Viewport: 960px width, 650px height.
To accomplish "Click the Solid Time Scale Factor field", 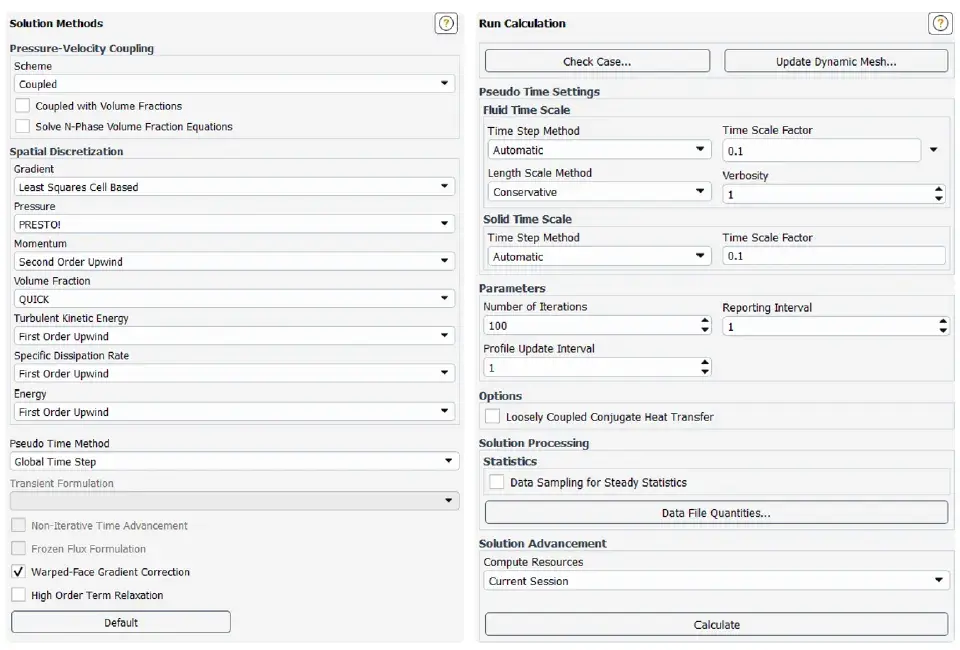I will pos(834,256).
